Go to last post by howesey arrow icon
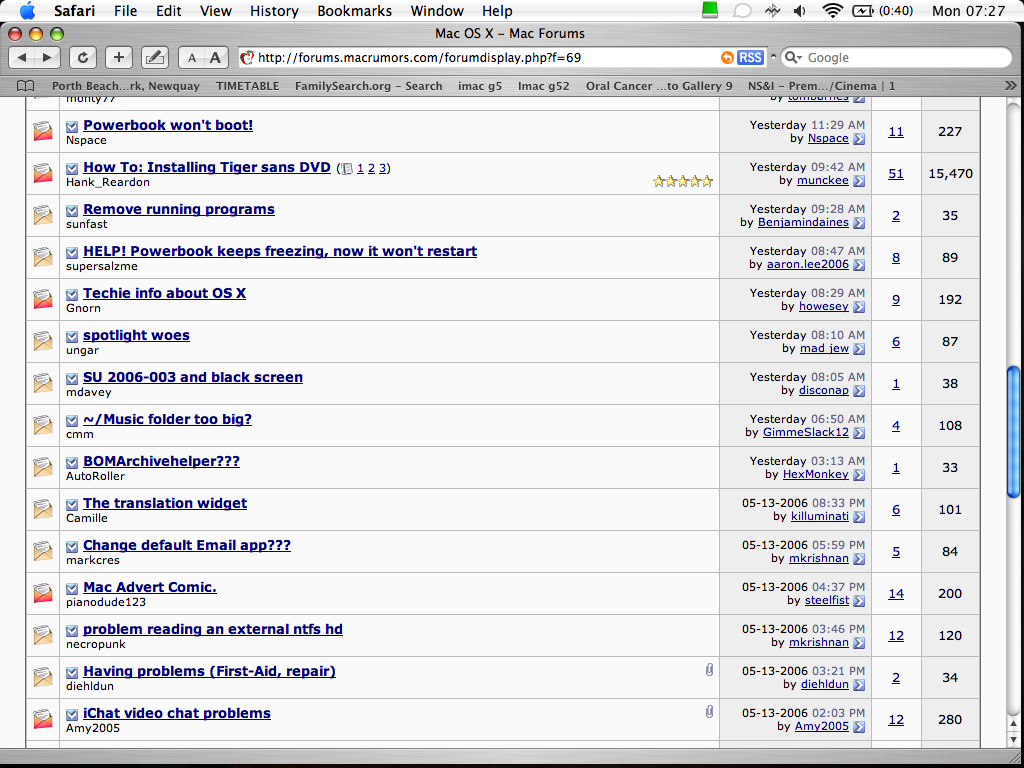Viewport: 1024px width, 768px height. pos(859,306)
